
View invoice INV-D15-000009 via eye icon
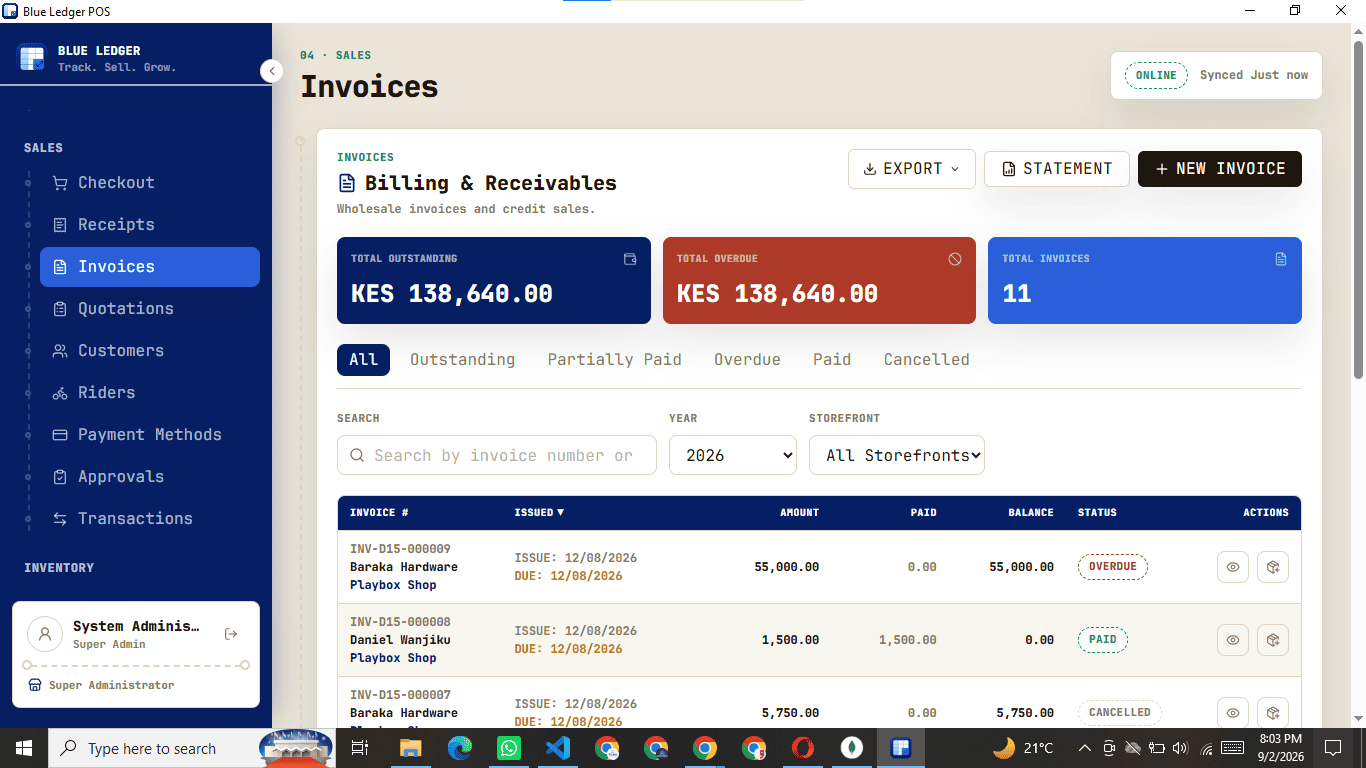click(1233, 567)
